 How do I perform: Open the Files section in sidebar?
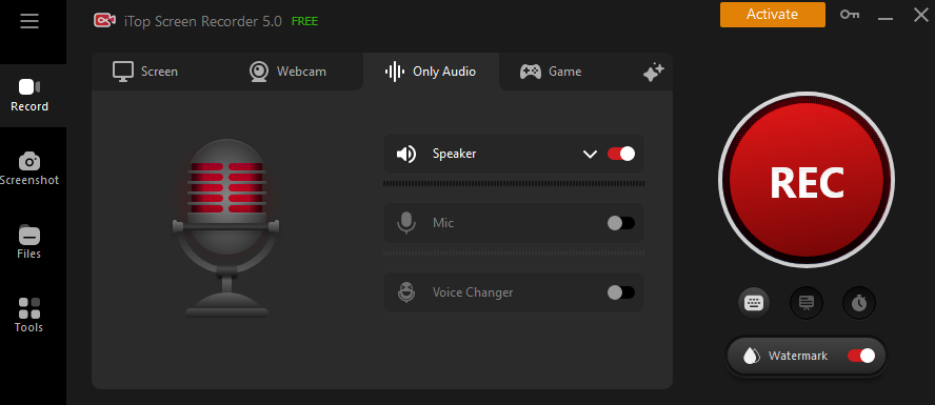click(29, 242)
